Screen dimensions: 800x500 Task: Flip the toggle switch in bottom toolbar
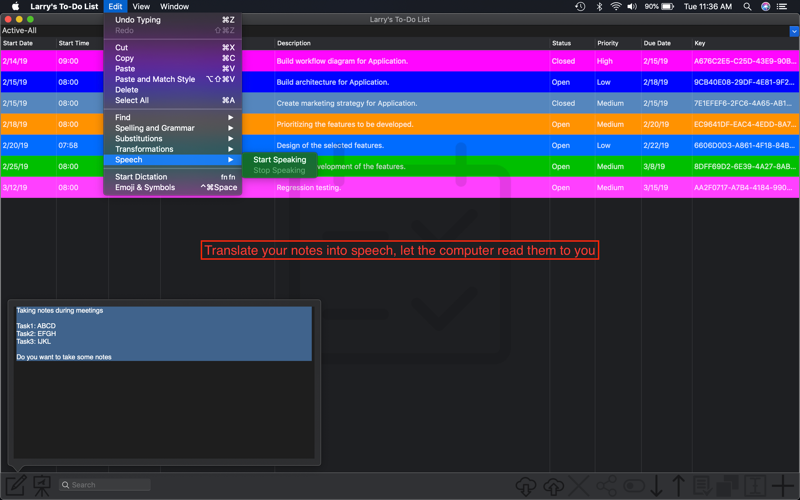[634, 486]
